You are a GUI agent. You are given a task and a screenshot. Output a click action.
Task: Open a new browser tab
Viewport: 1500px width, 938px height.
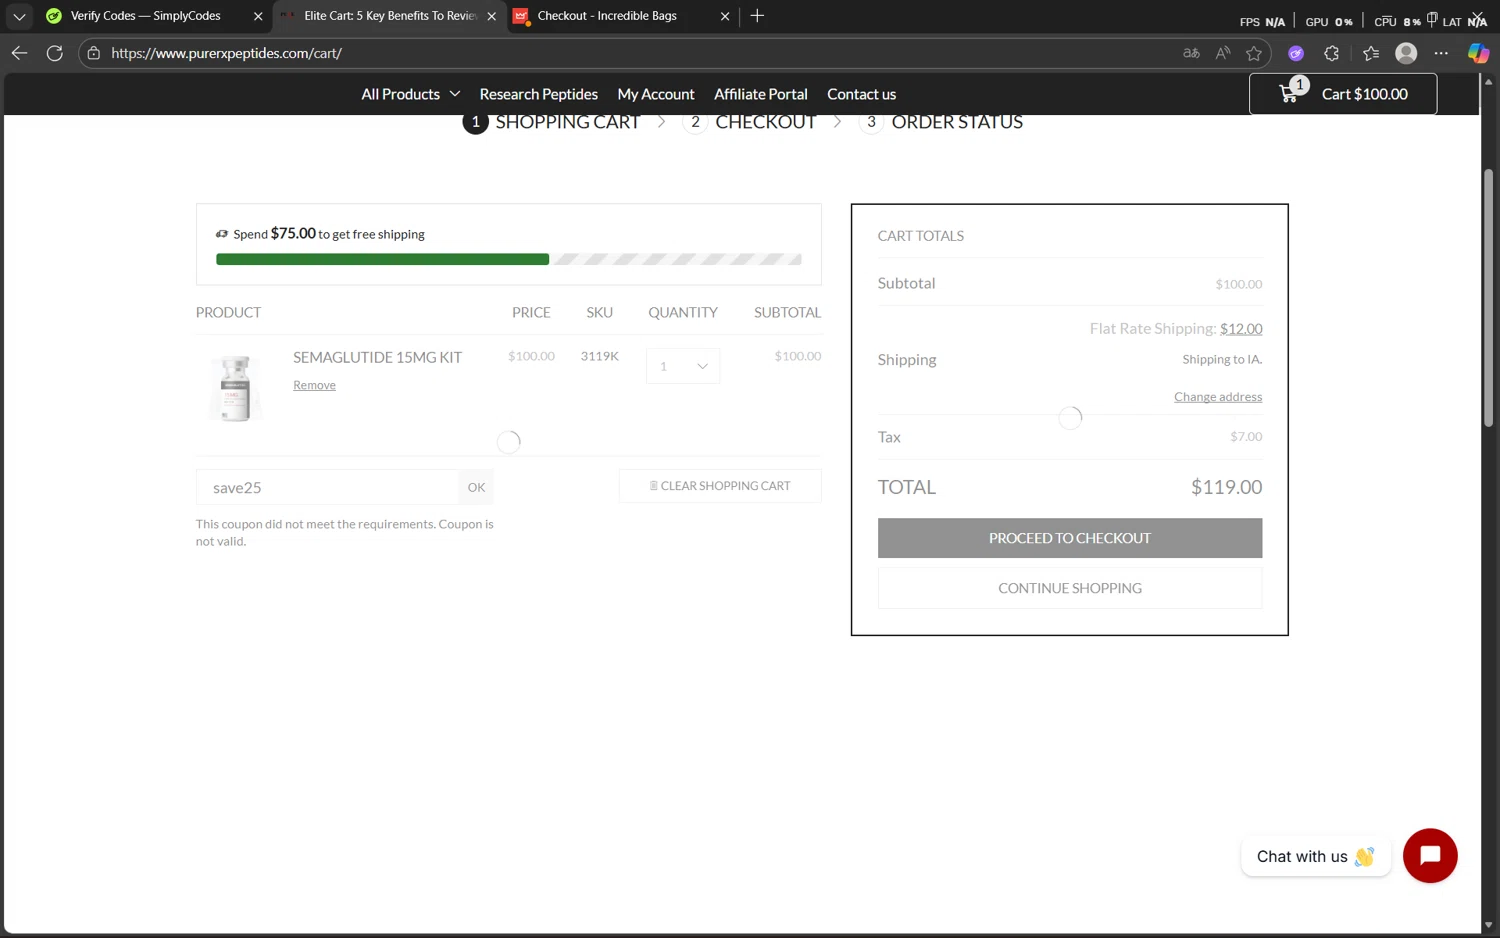coord(757,16)
